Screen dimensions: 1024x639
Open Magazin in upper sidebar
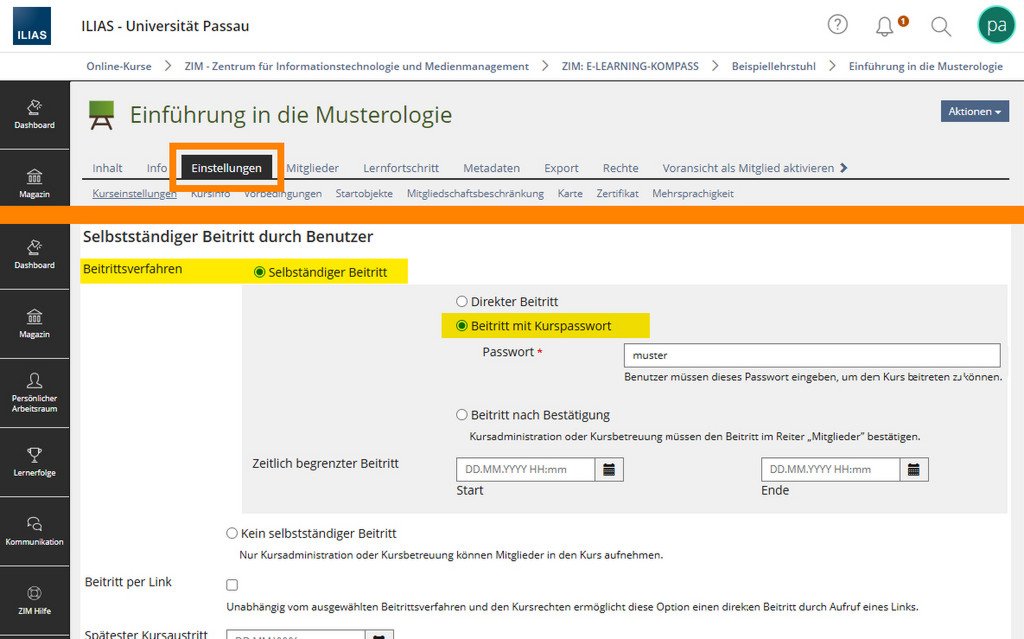click(x=35, y=184)
